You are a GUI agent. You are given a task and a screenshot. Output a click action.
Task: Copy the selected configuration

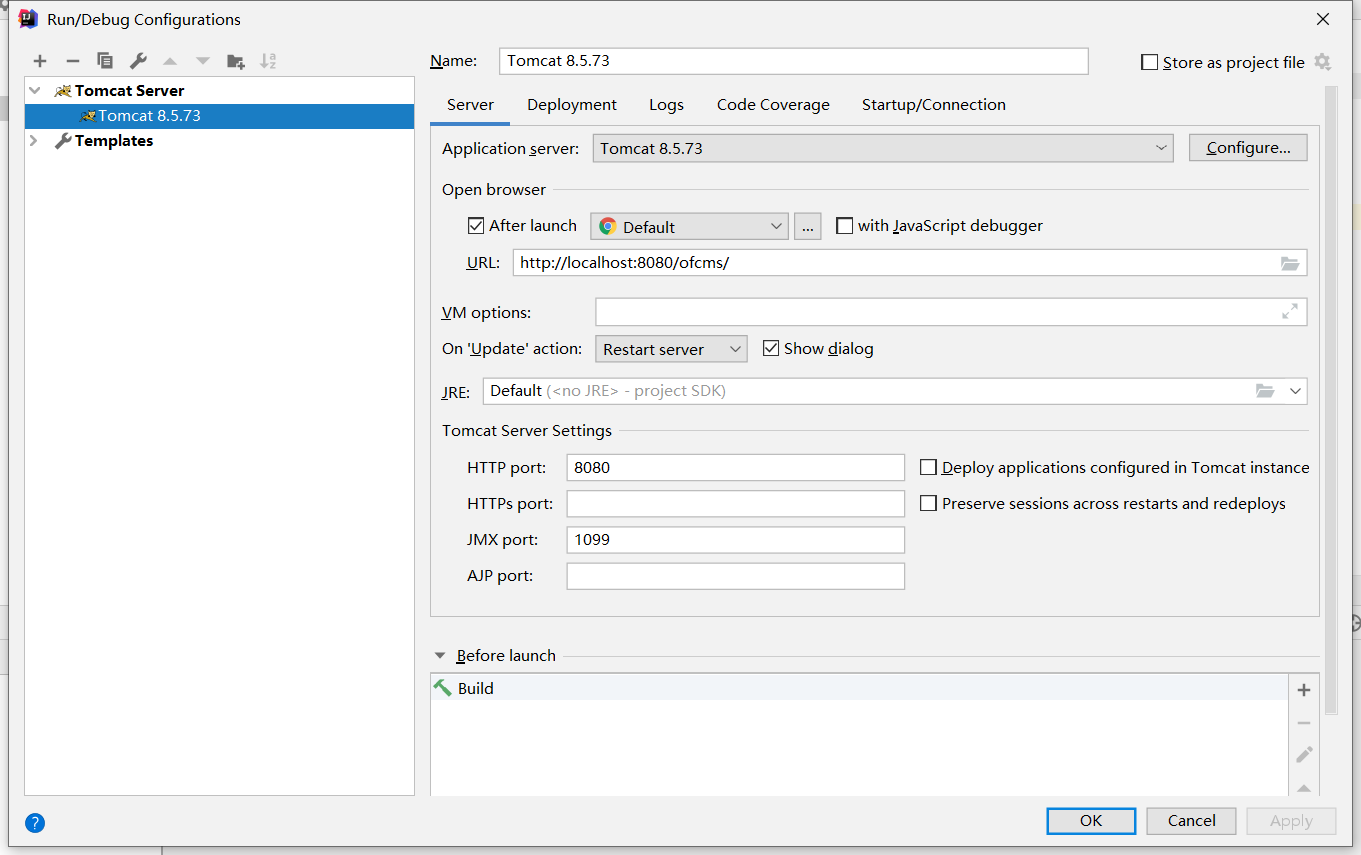(x=105, y=61)
